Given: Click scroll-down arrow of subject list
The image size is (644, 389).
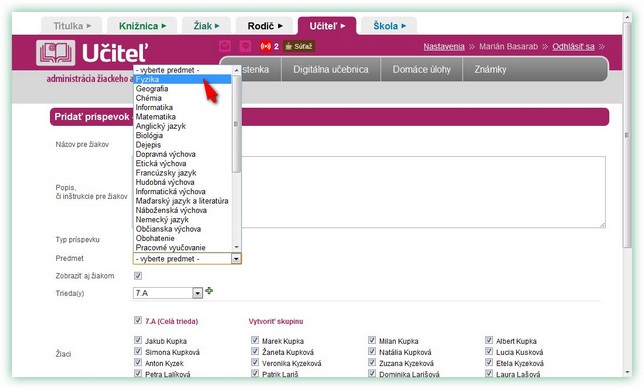Looking at the screenshot, I should point(236,247).
